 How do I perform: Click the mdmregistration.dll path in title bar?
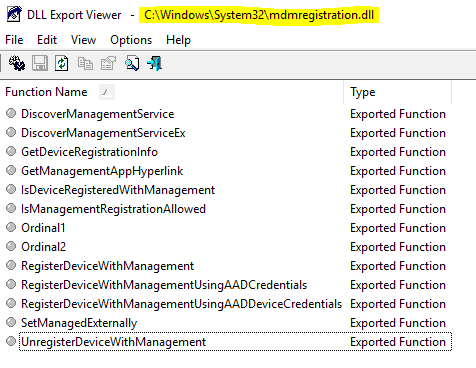point(259,15)
